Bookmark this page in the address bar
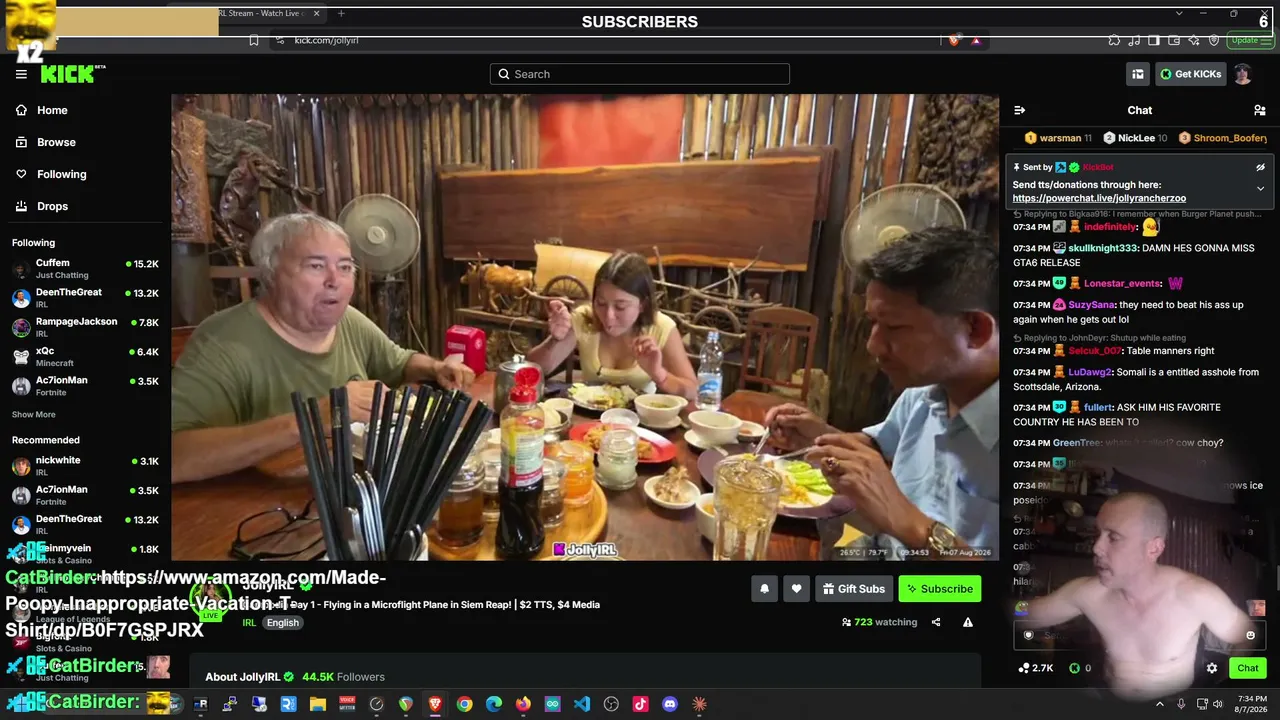Image resolution: width=1280 pixels, height=720 pixels. (x=254, y=40)
